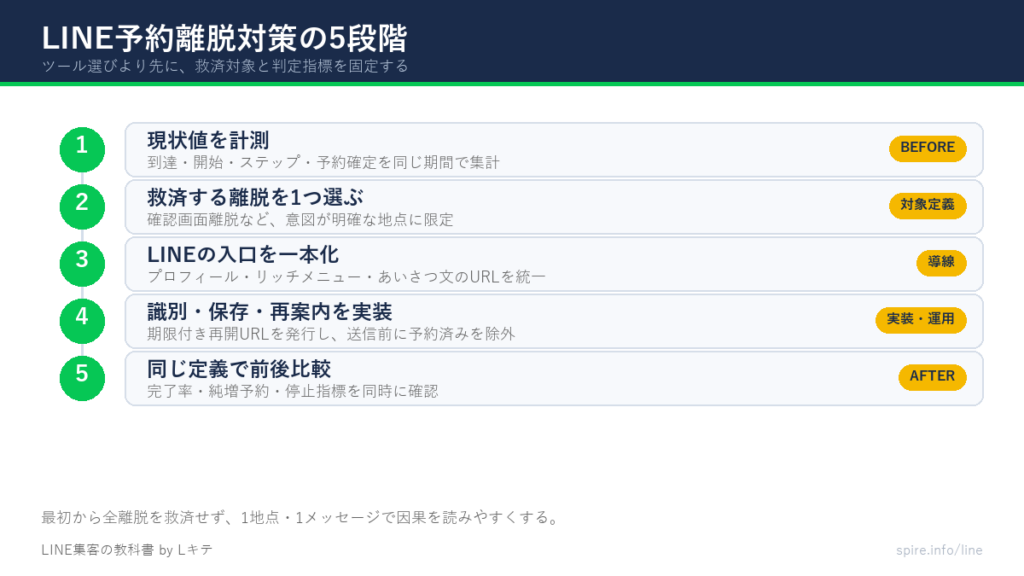Click the 現状値を計測 step heading

coord(208,140)
